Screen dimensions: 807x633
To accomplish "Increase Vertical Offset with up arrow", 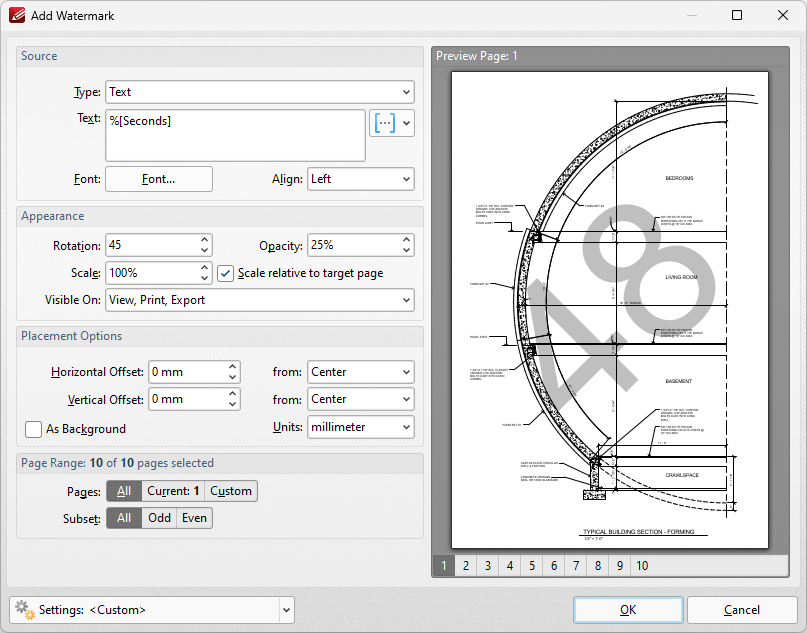I will coord(233,394).
